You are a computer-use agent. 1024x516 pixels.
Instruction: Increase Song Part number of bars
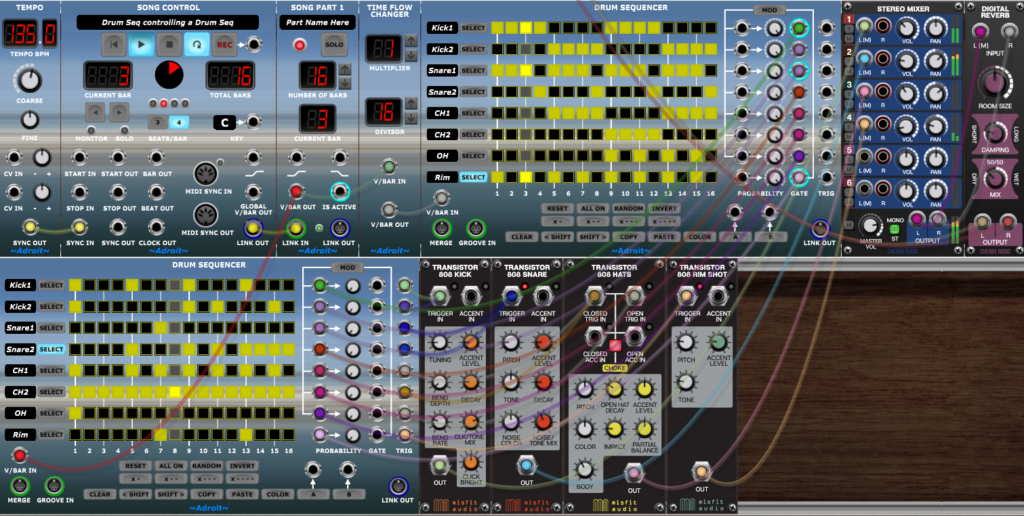(x=345, y=69)
